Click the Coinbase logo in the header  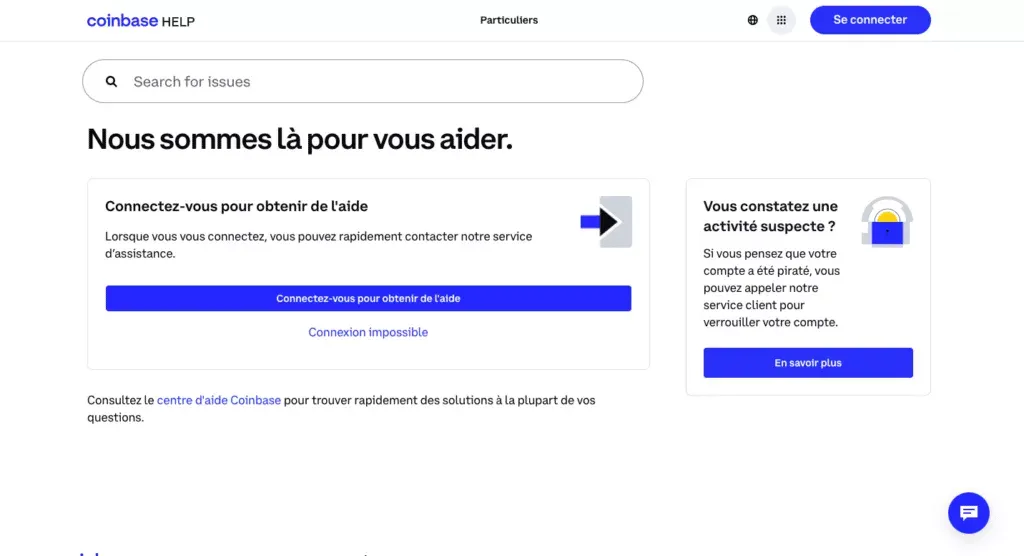coord(122,20)
